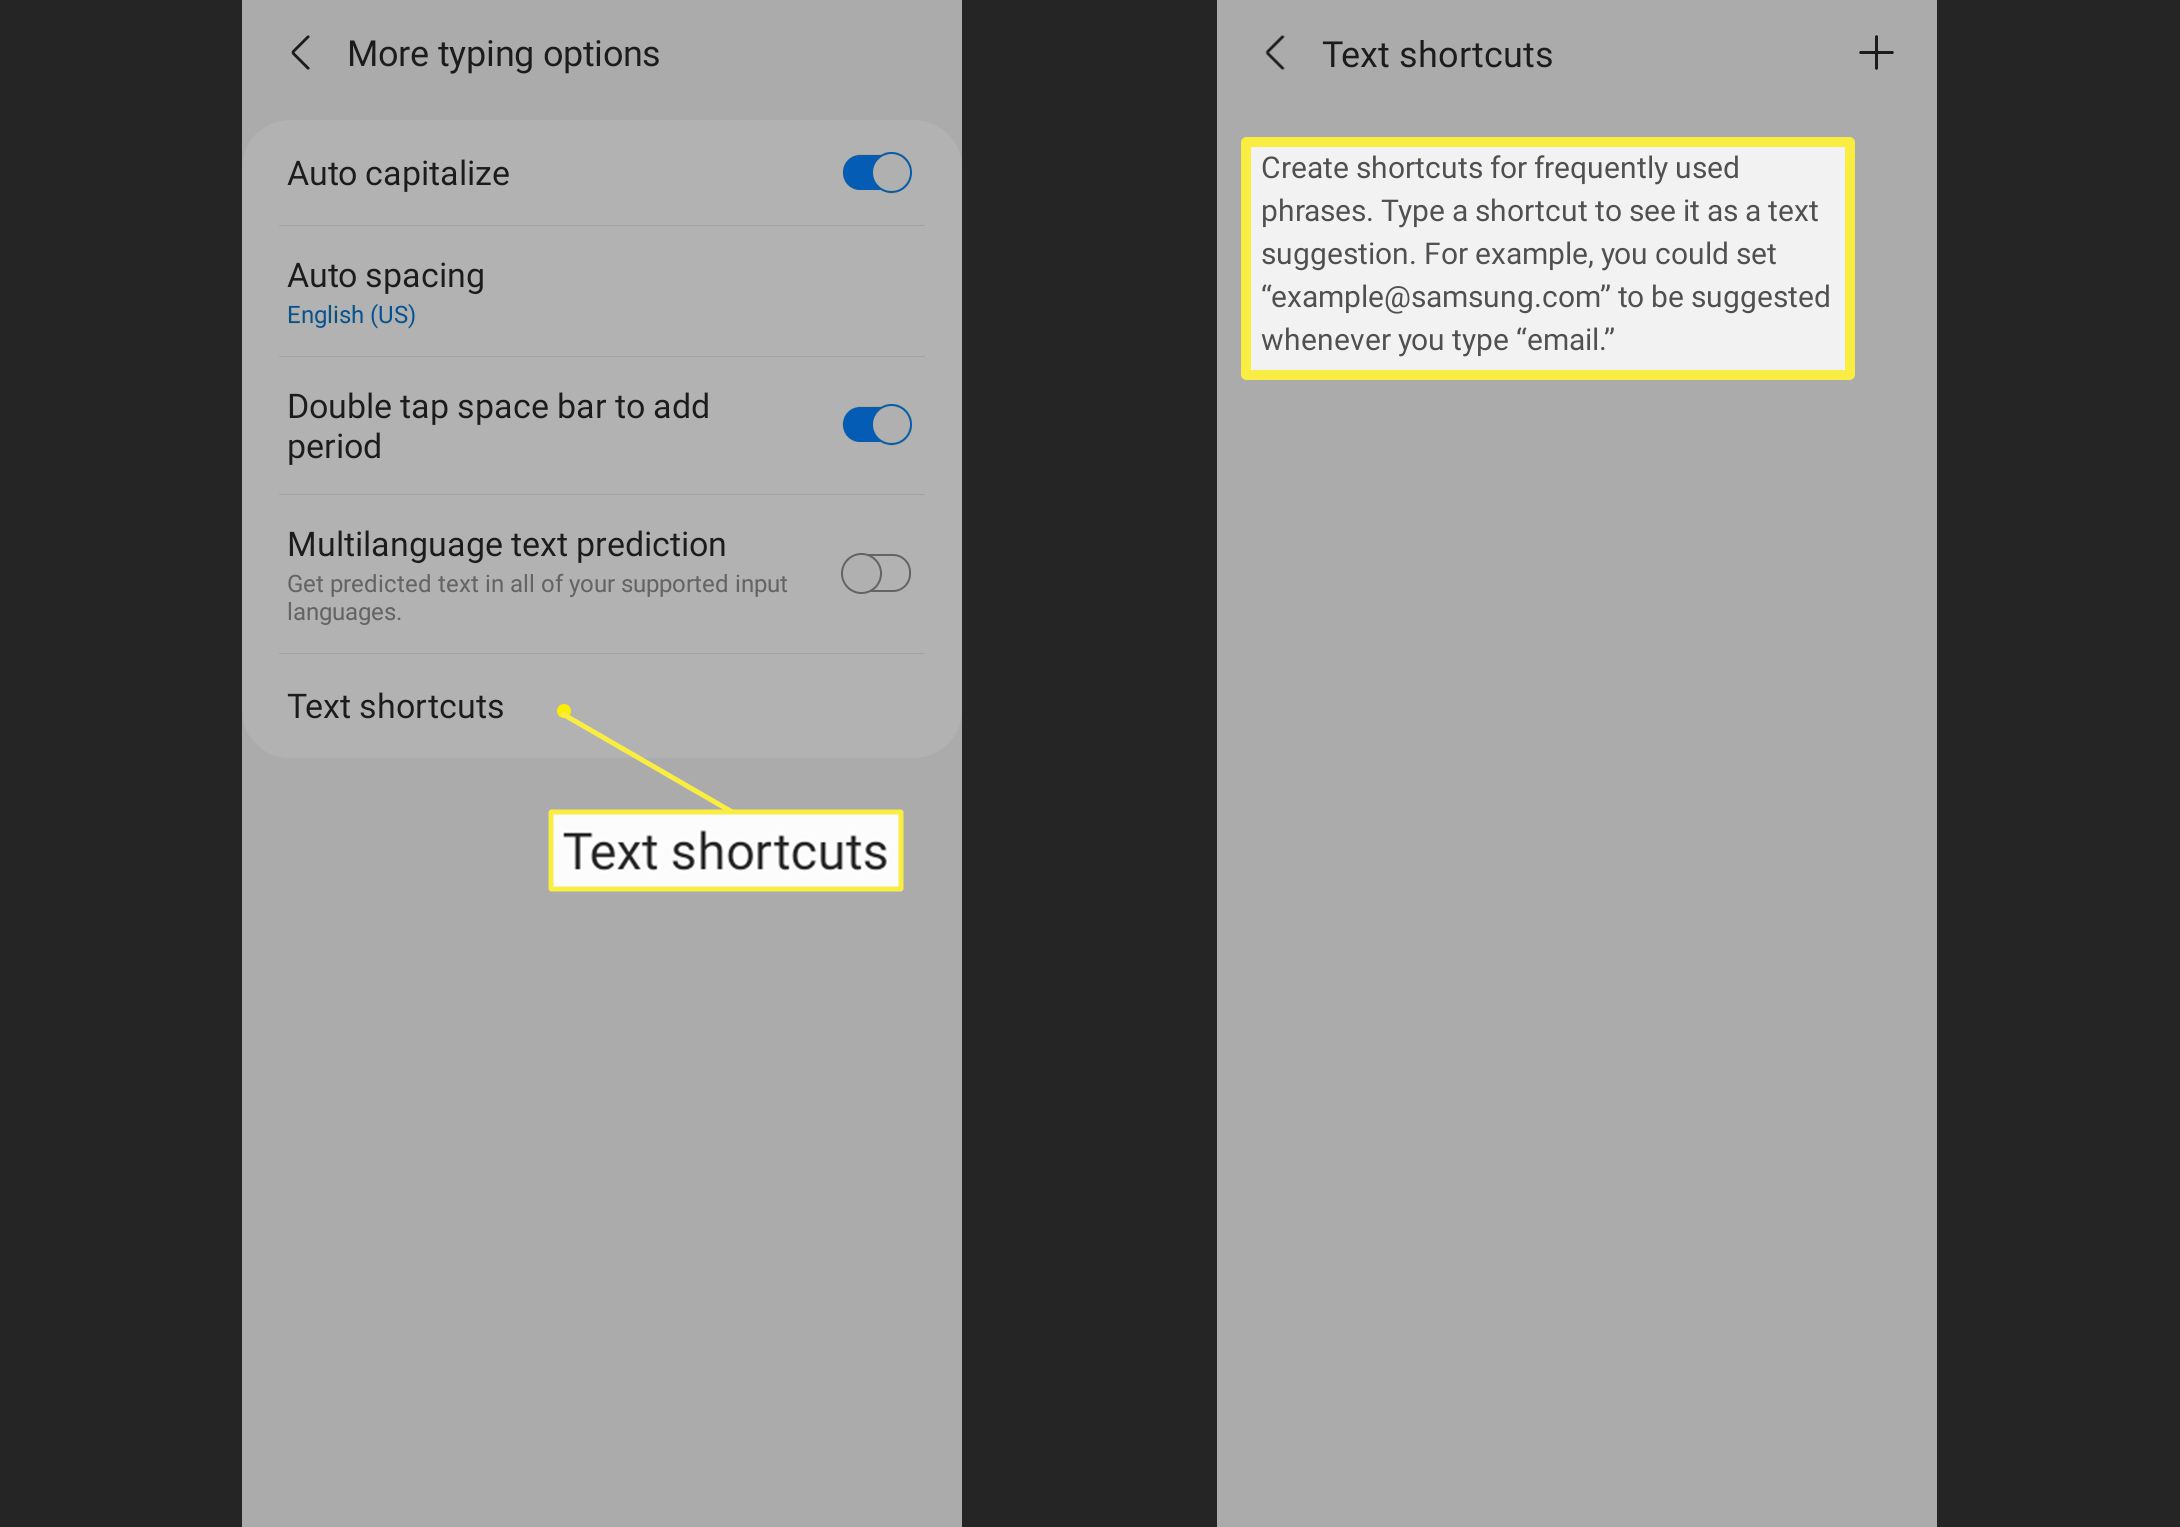Click the Add shortcut plus icon
The height and width of the screenshot is (1527, 2180).
click(1875, 53)
